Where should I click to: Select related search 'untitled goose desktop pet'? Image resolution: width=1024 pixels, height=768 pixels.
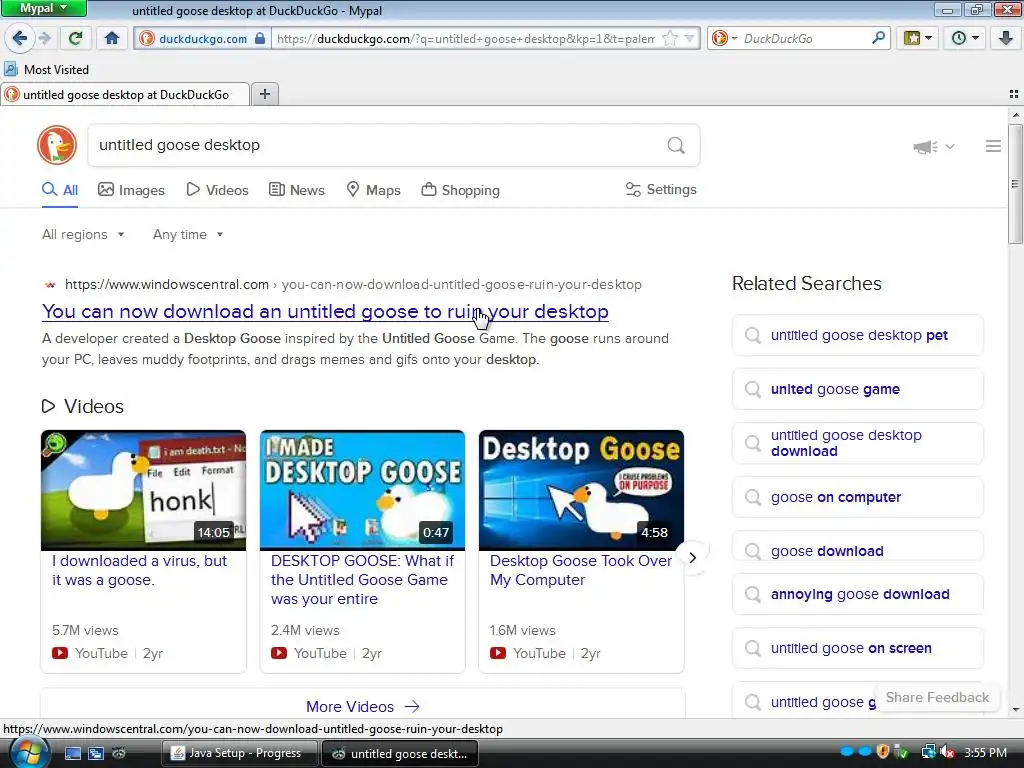coord(857,335)
